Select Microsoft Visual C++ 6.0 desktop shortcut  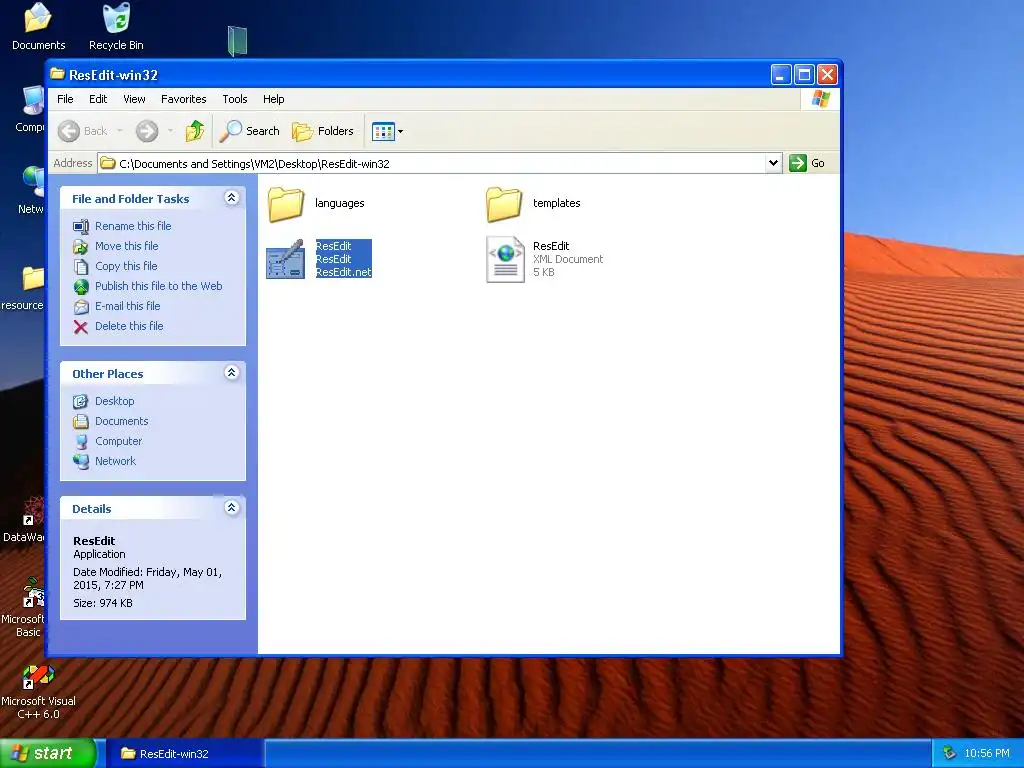[x=38, y=692]
